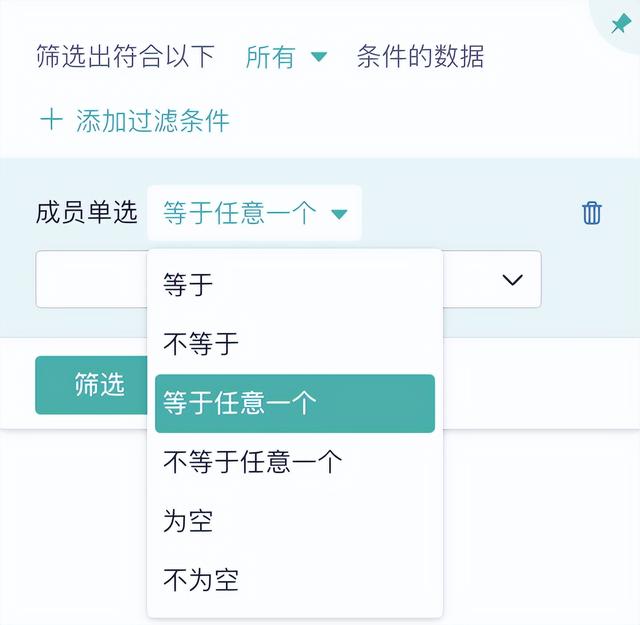The height and width of the screenshot is (625, 640).
Task: Click the 条件的数据 text
Action: pyautogui.click(x=420, y=57)
